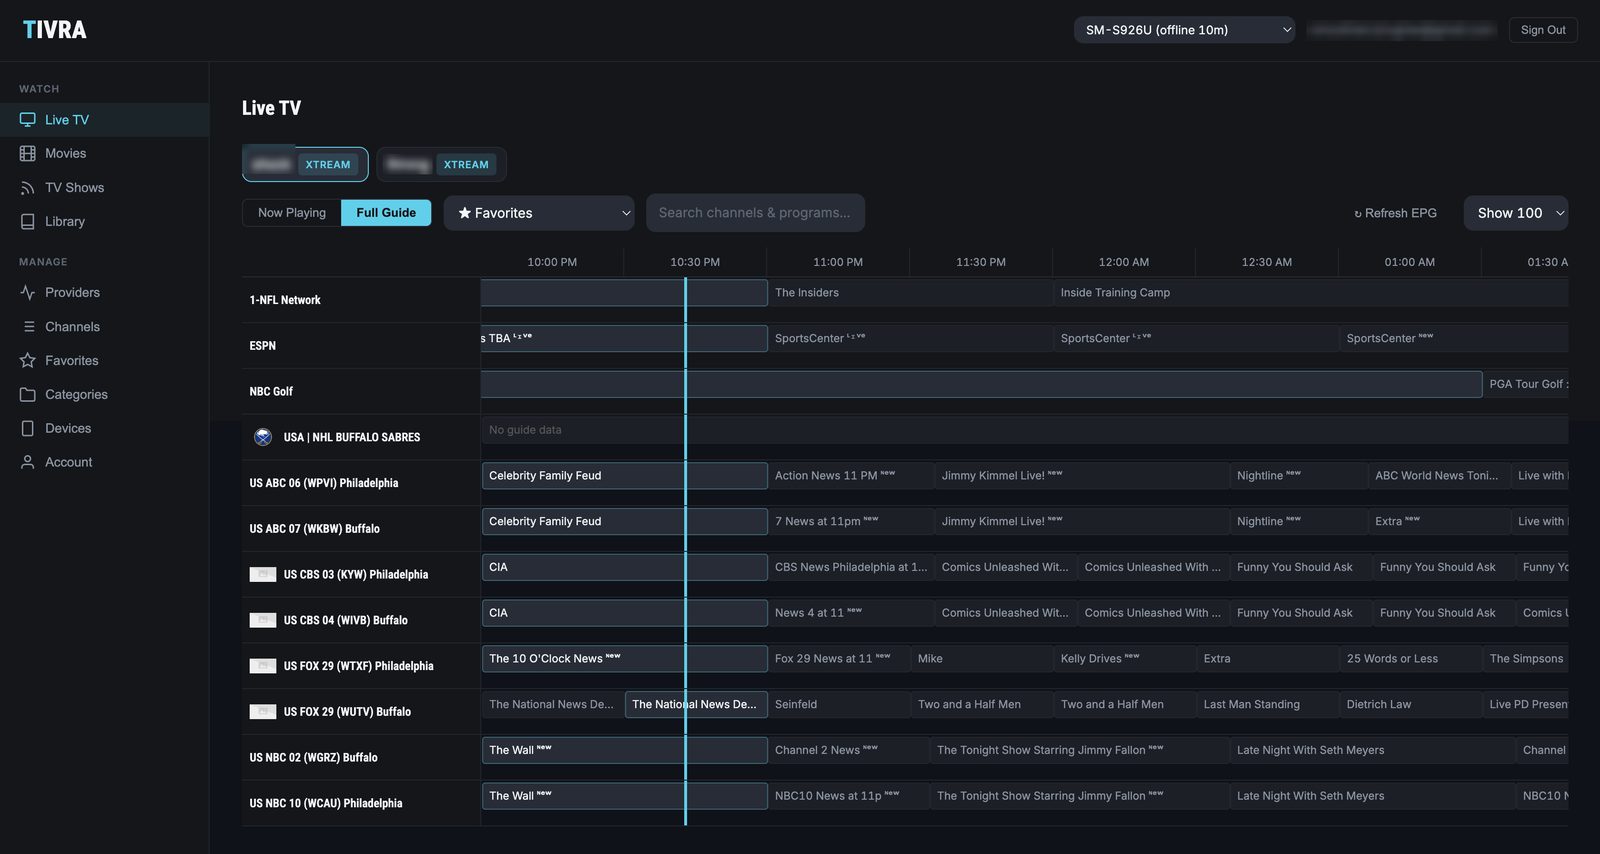Click the Providers activity icon

pyautogui.click(x=27, y=293)
